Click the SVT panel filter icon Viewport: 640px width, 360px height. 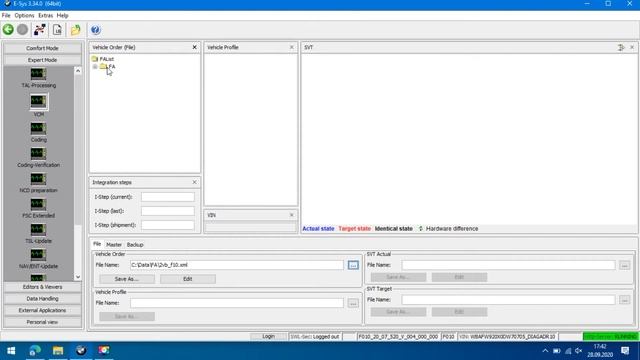pos(621,47)
